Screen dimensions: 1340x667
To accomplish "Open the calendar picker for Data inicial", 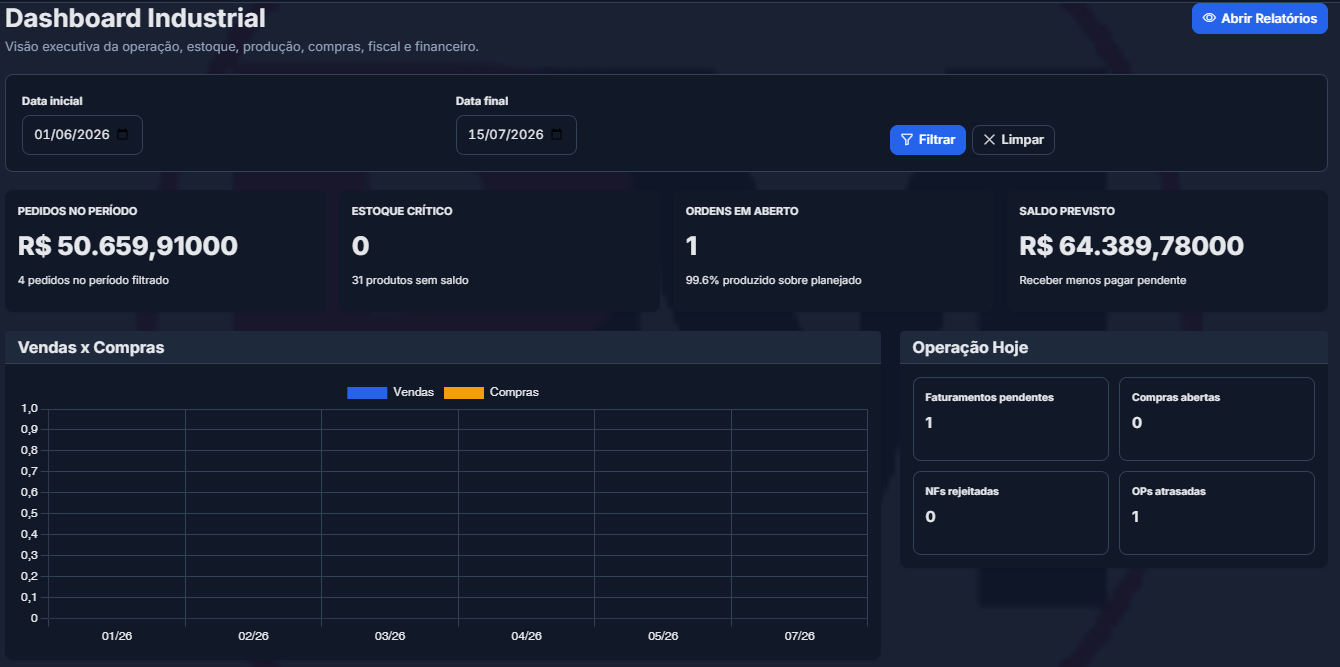I will click(123, 135).
